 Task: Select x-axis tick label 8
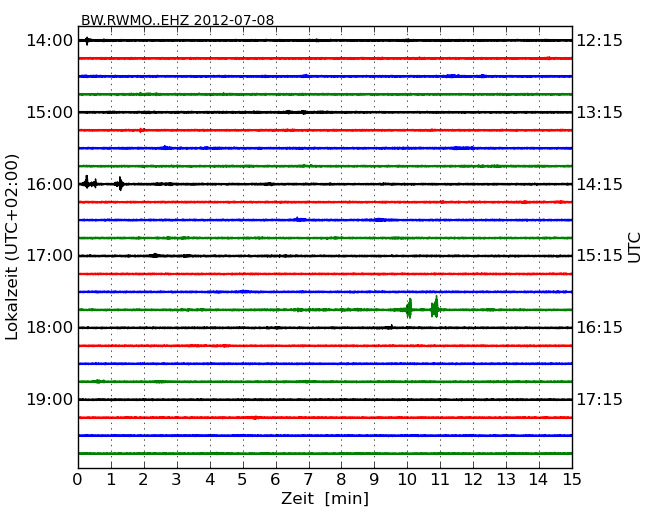342,480
